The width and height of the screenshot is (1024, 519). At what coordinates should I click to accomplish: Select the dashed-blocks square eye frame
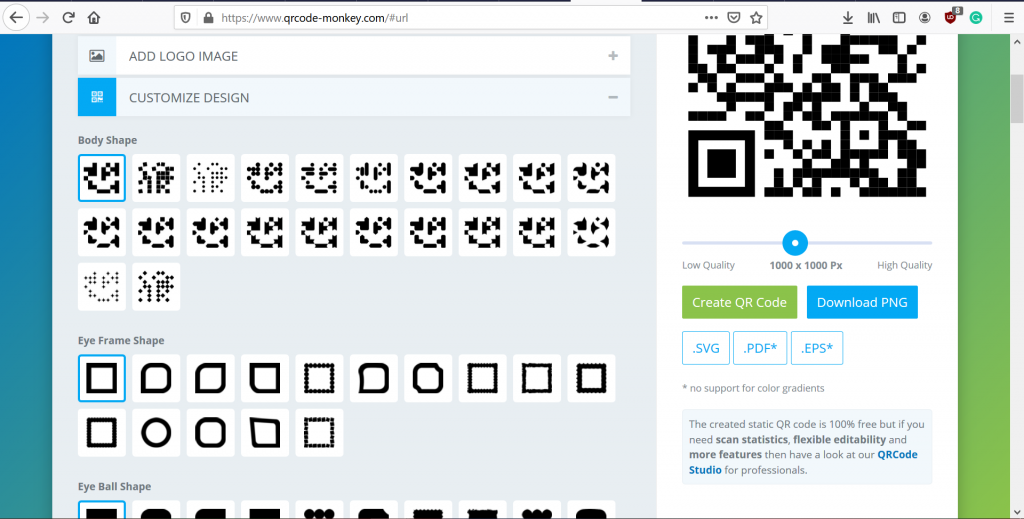[319, 433]
